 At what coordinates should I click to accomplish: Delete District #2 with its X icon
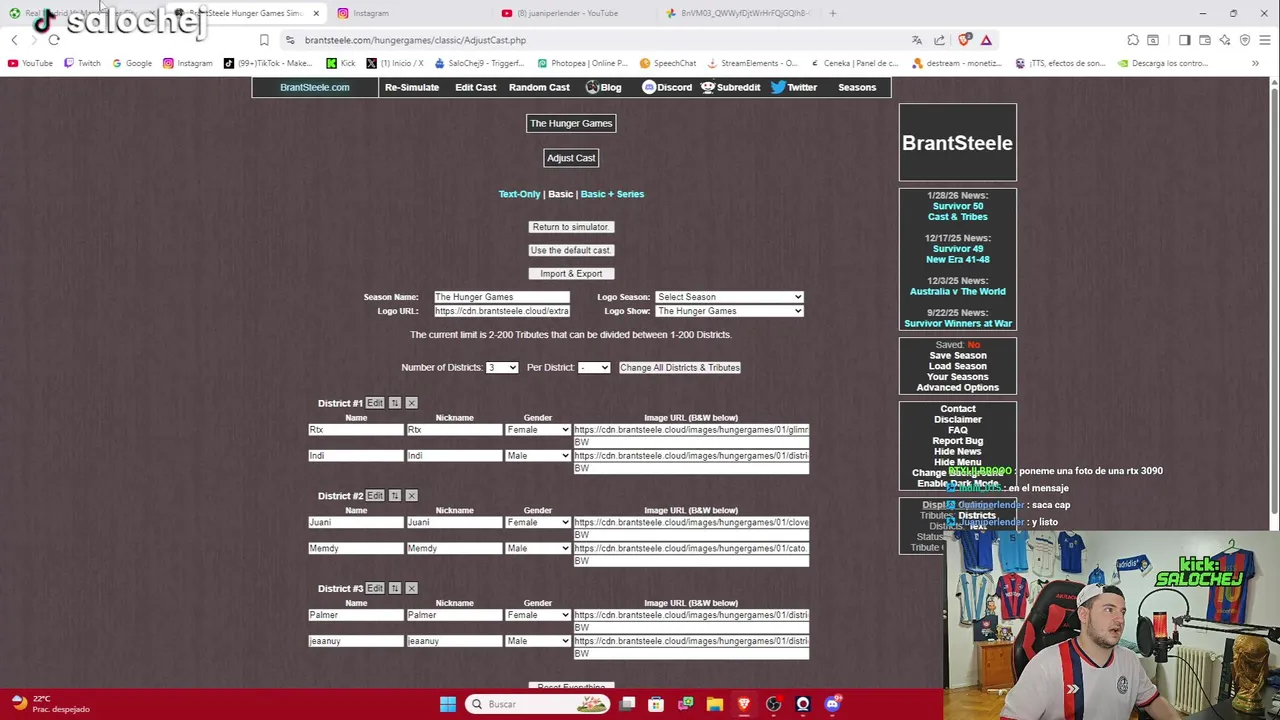(411, 496)
